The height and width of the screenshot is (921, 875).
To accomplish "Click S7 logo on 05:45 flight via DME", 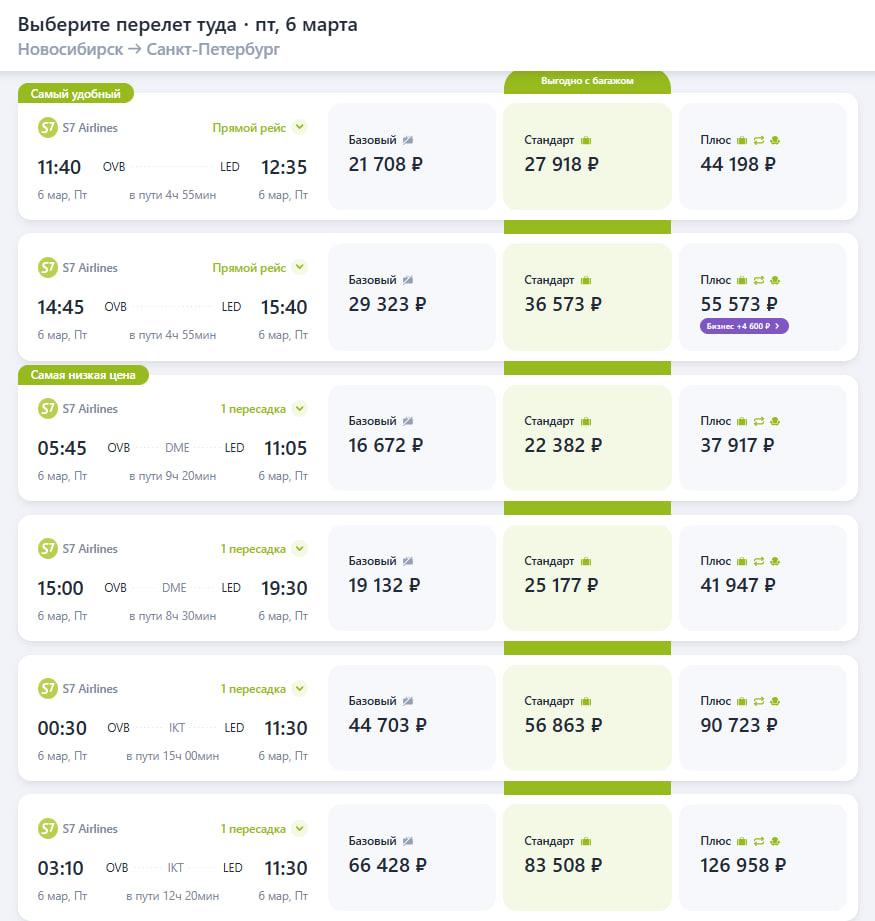I will click(48, 409).
